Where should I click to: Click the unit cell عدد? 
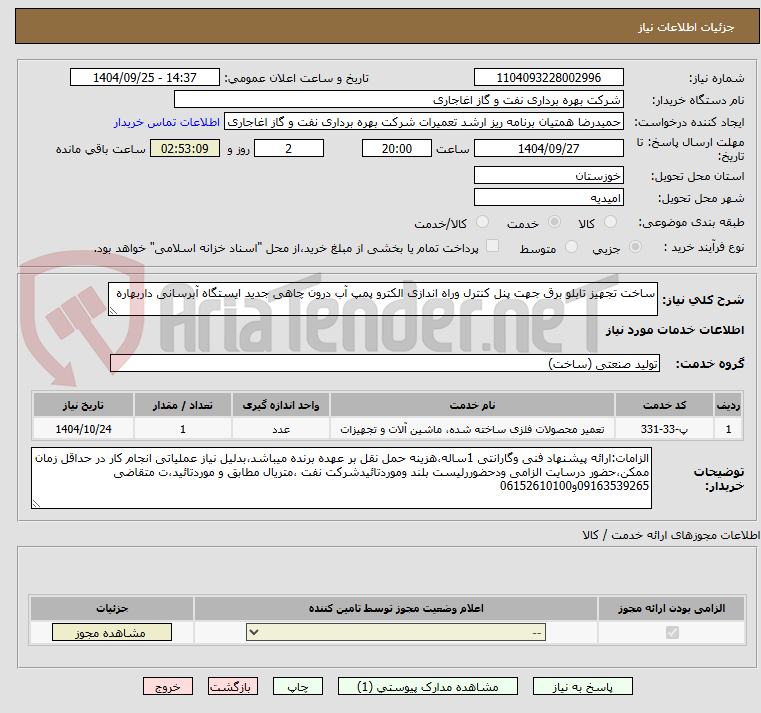click(x=281, y=430)
